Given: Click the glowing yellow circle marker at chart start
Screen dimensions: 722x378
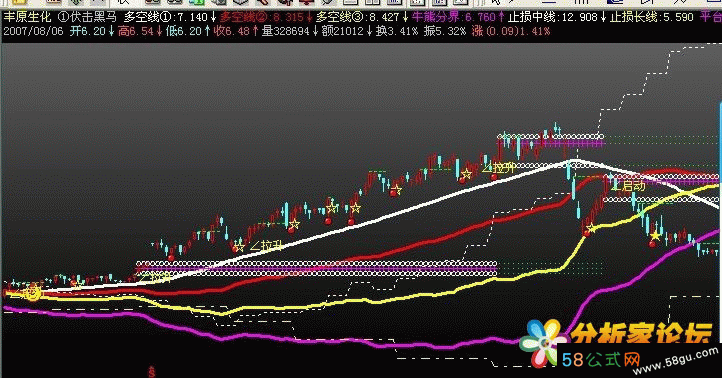Looking at the screenshot, I should click(33, 293).
